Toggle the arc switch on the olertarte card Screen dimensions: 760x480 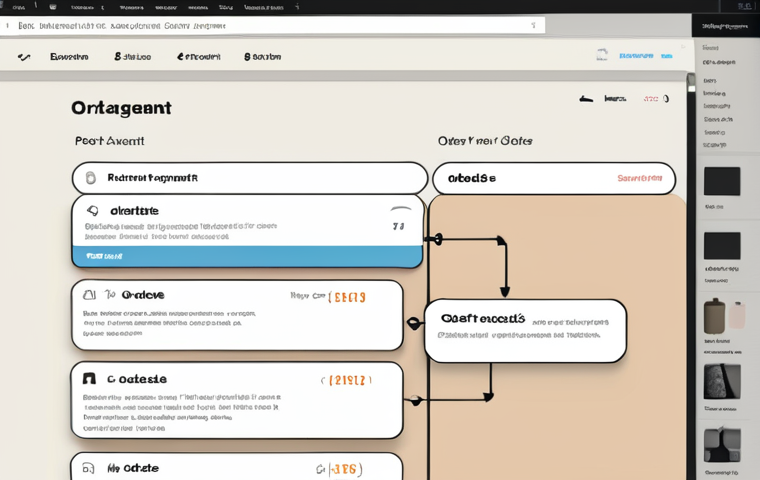tap(401, 209)
